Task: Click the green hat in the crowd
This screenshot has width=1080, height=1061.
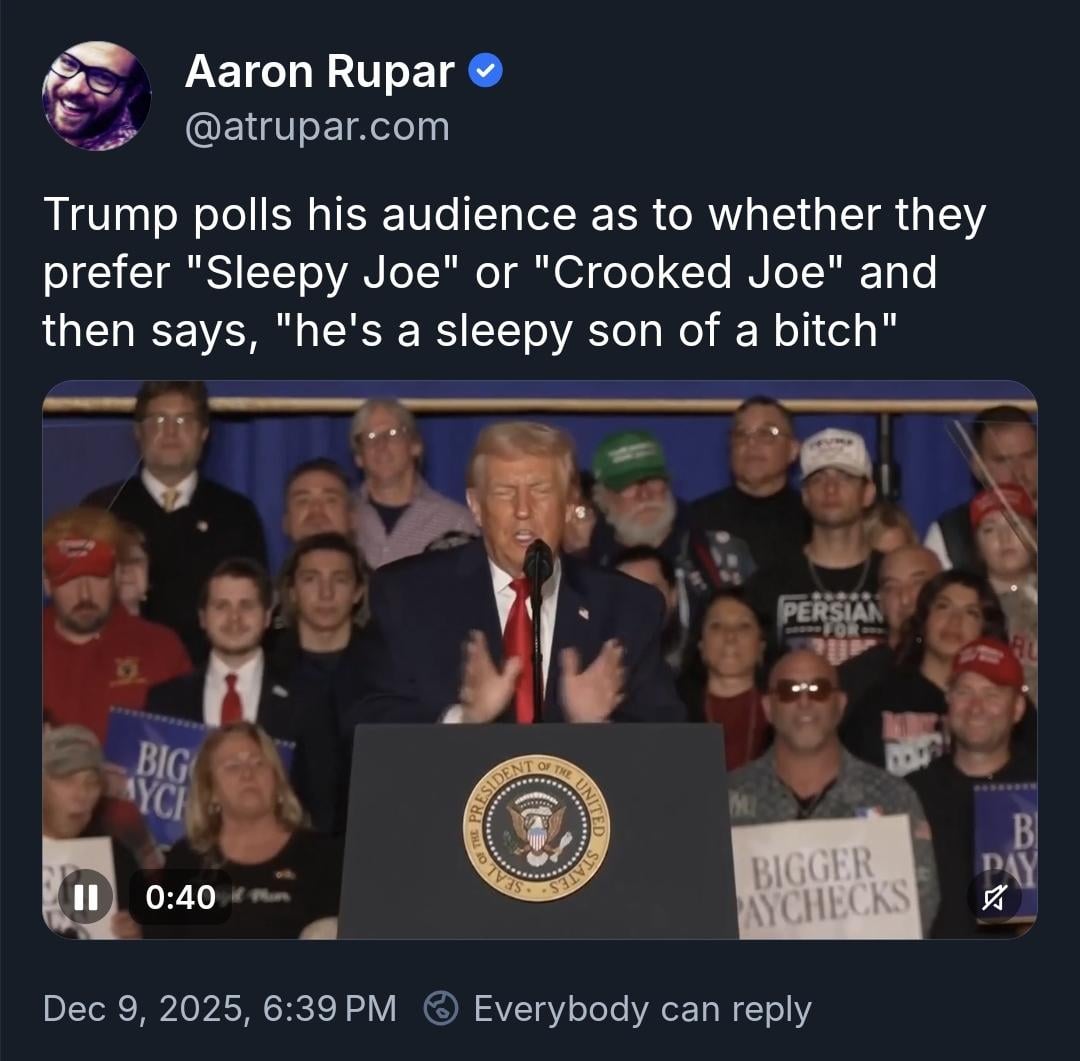Action: pyautogui.click(x=627, y=459)
